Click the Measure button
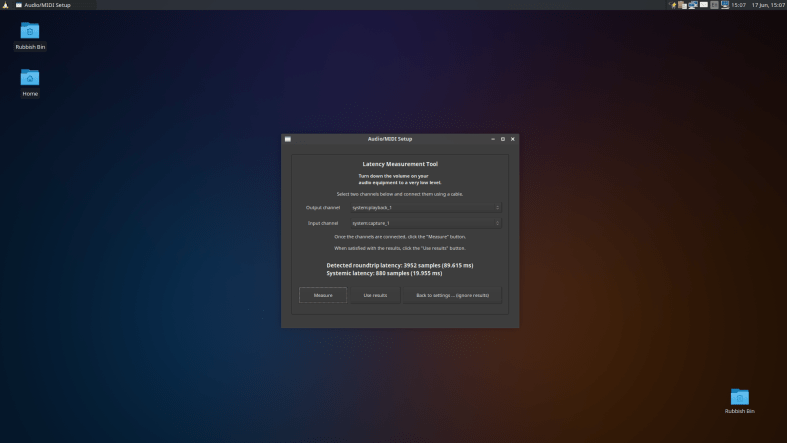Screen dimensions: 787x443 pos(323,295)
